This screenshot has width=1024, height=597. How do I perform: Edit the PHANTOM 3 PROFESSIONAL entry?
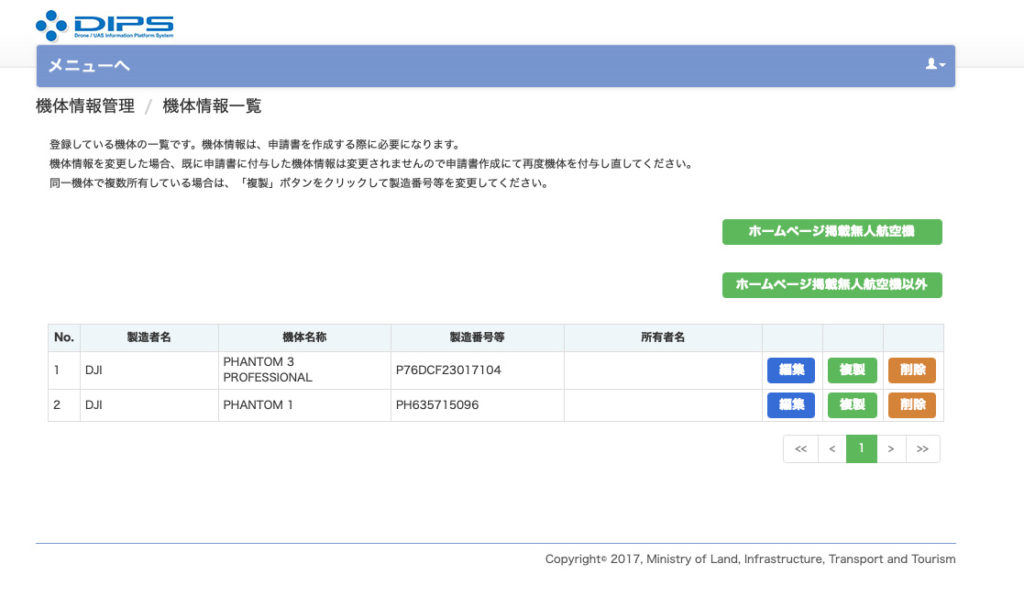tap(791, 371)
